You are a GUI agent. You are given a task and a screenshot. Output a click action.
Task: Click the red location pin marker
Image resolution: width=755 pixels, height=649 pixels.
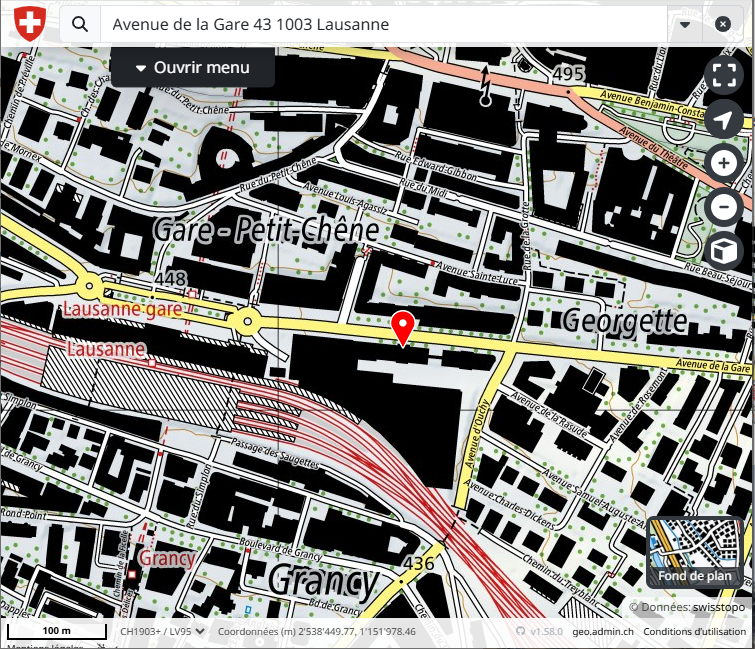(403, 328)
